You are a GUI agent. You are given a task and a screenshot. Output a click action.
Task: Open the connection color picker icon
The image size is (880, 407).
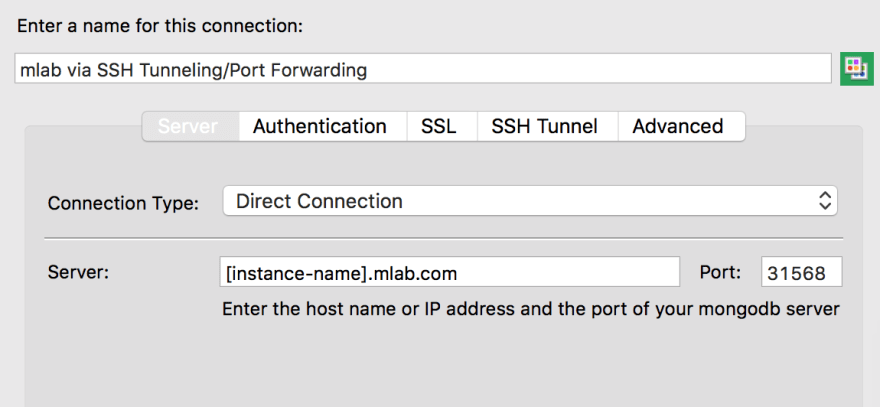[856, 69]
